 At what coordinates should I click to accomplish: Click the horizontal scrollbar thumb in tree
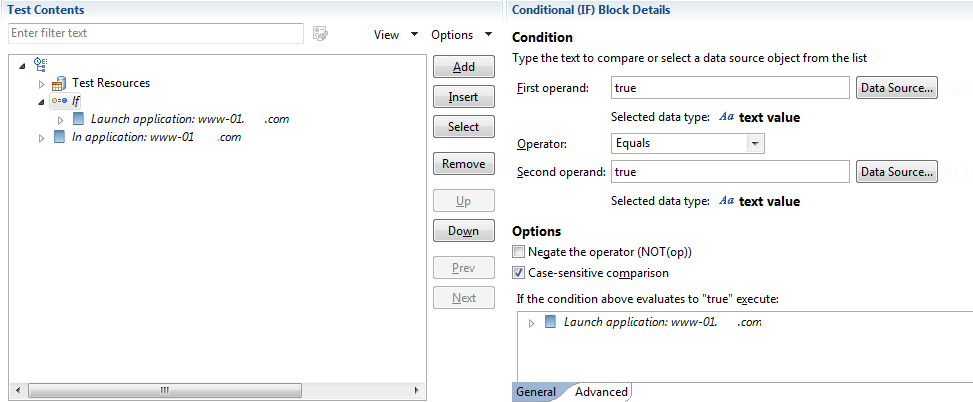coord(165,390)
